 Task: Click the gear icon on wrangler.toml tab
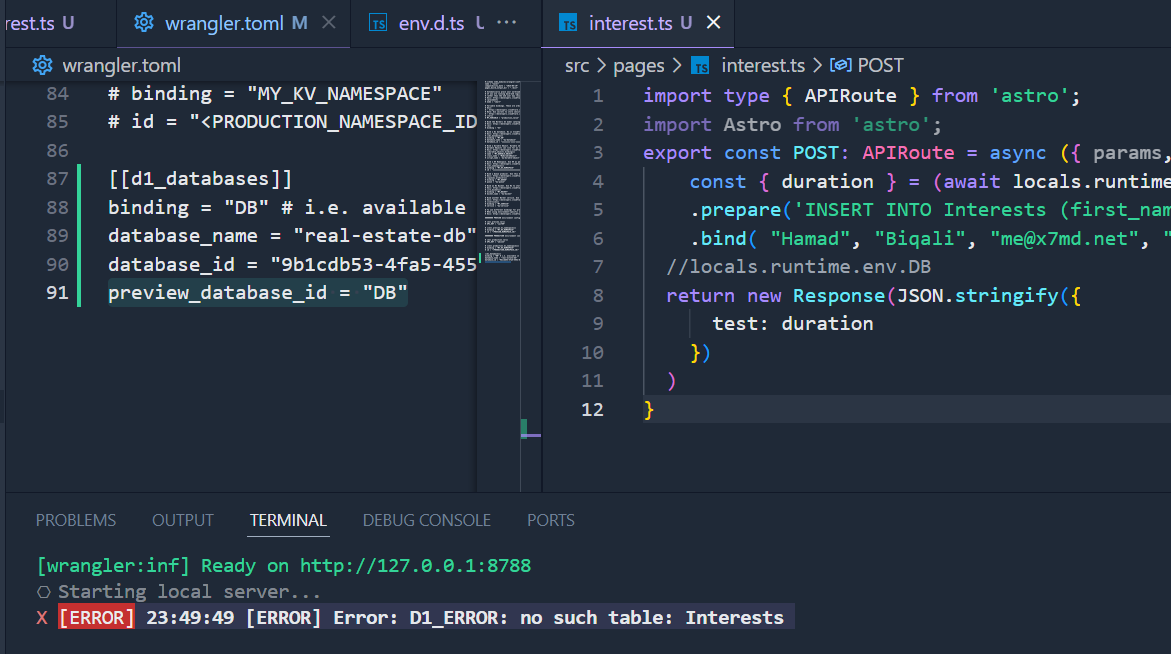(143, 23)
